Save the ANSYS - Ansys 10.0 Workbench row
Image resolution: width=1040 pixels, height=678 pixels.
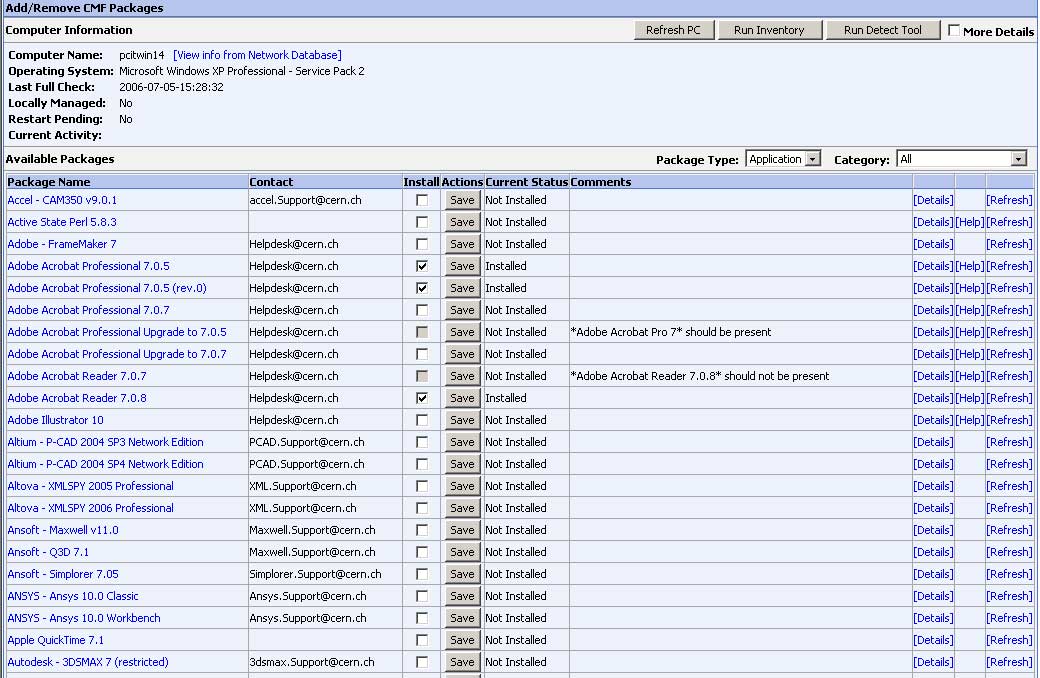462,618
